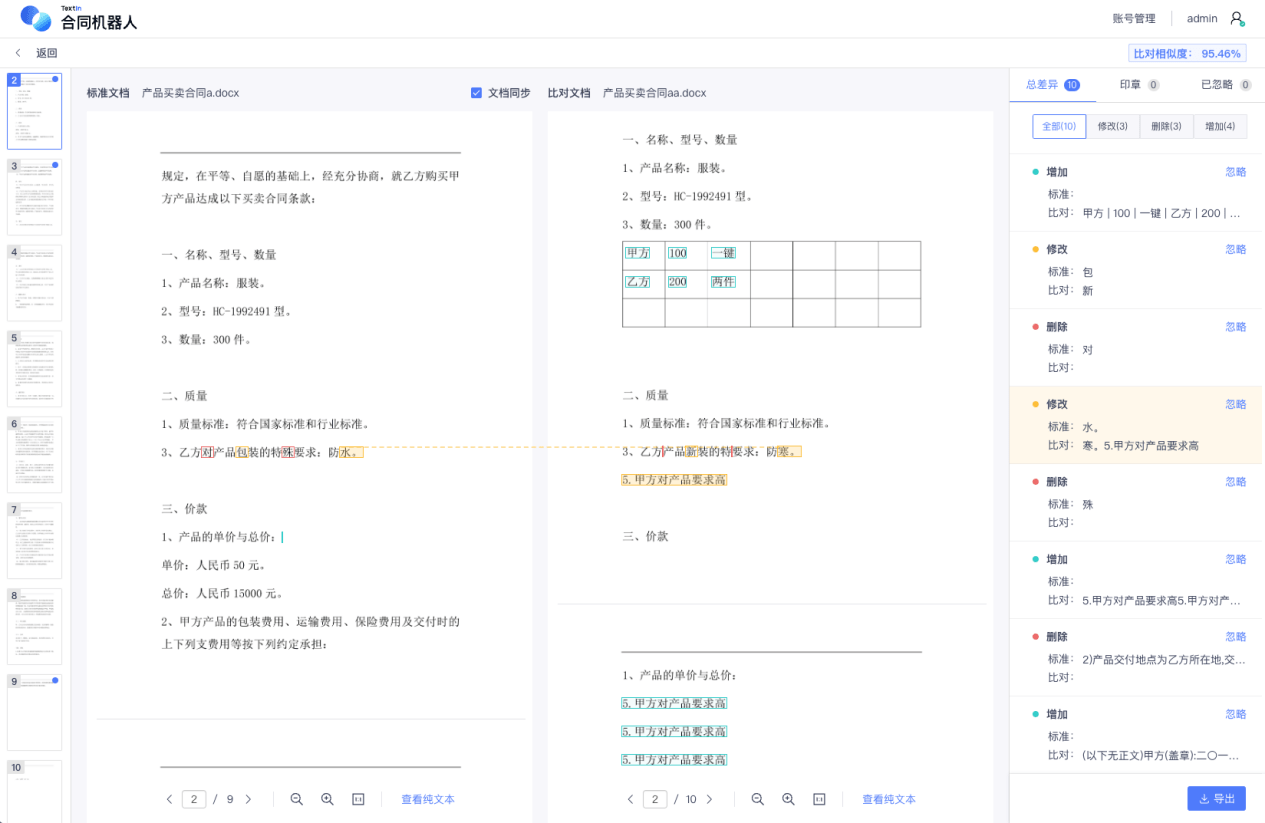Click page number field of standard document
The image size is (1265, 823).
pos(194,799)
